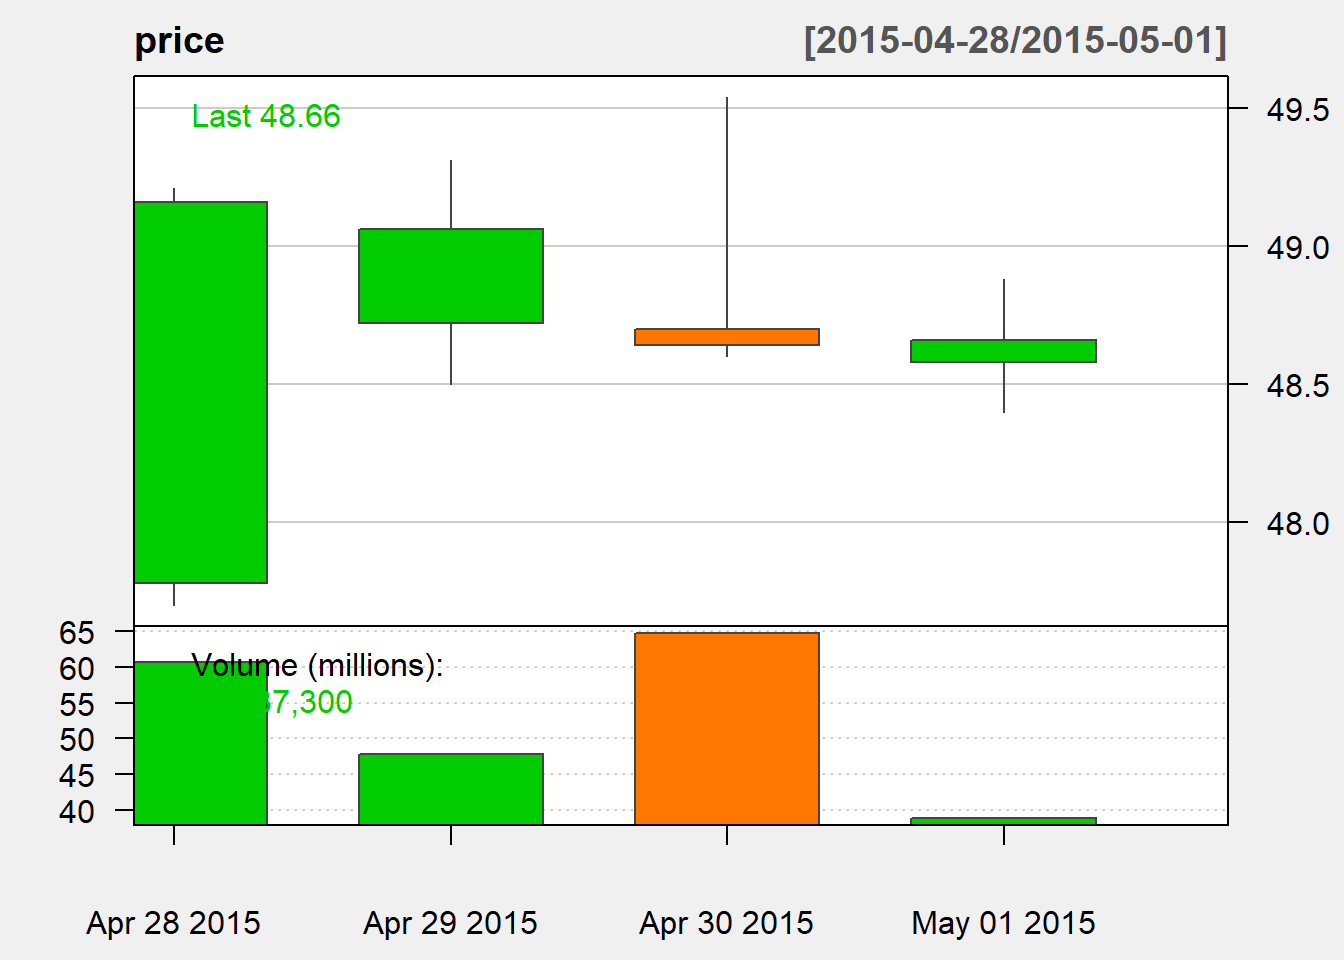Select the 65 volume axis label
The image size is (1344, 960).
pyautogui.click(x=77, y=633)
